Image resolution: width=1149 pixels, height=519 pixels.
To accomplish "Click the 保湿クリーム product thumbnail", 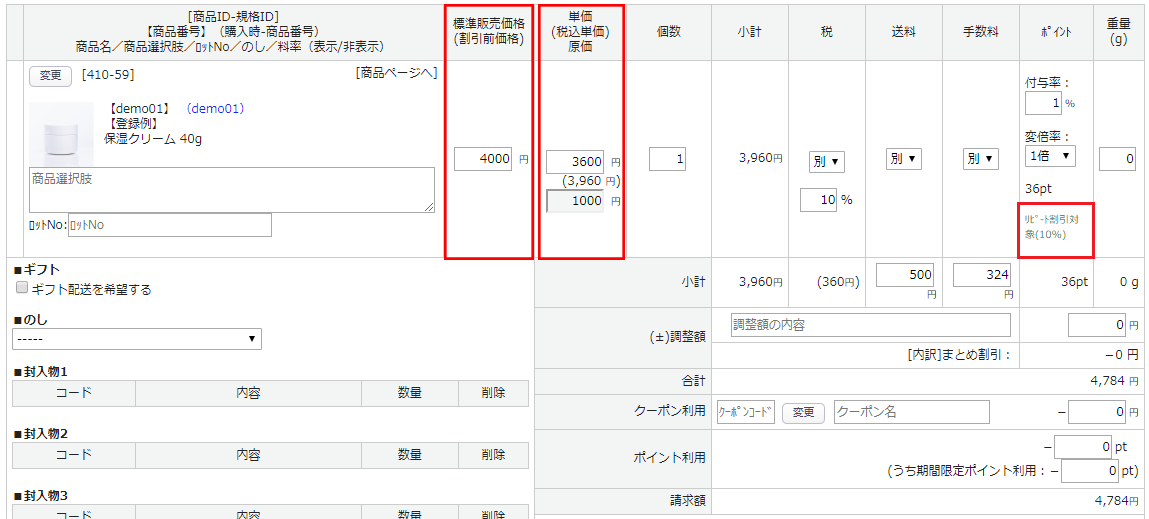I will pyautogui.click(x=62, y=134).
